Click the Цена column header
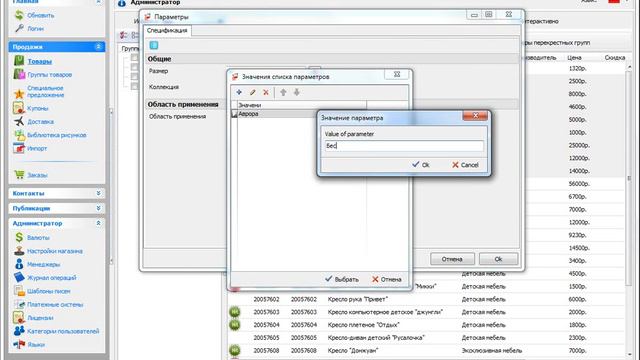This screenshot has height=360, width=640. (574, 58)
